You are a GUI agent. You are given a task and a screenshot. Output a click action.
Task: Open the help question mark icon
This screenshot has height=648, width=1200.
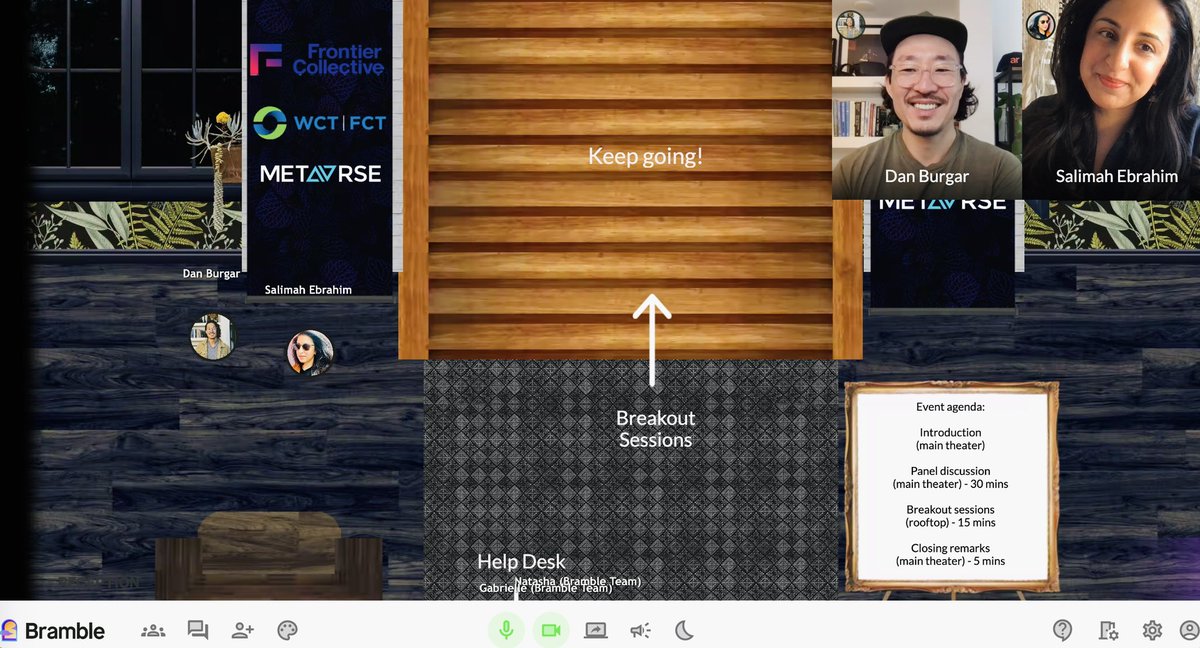click(1063, 630)
